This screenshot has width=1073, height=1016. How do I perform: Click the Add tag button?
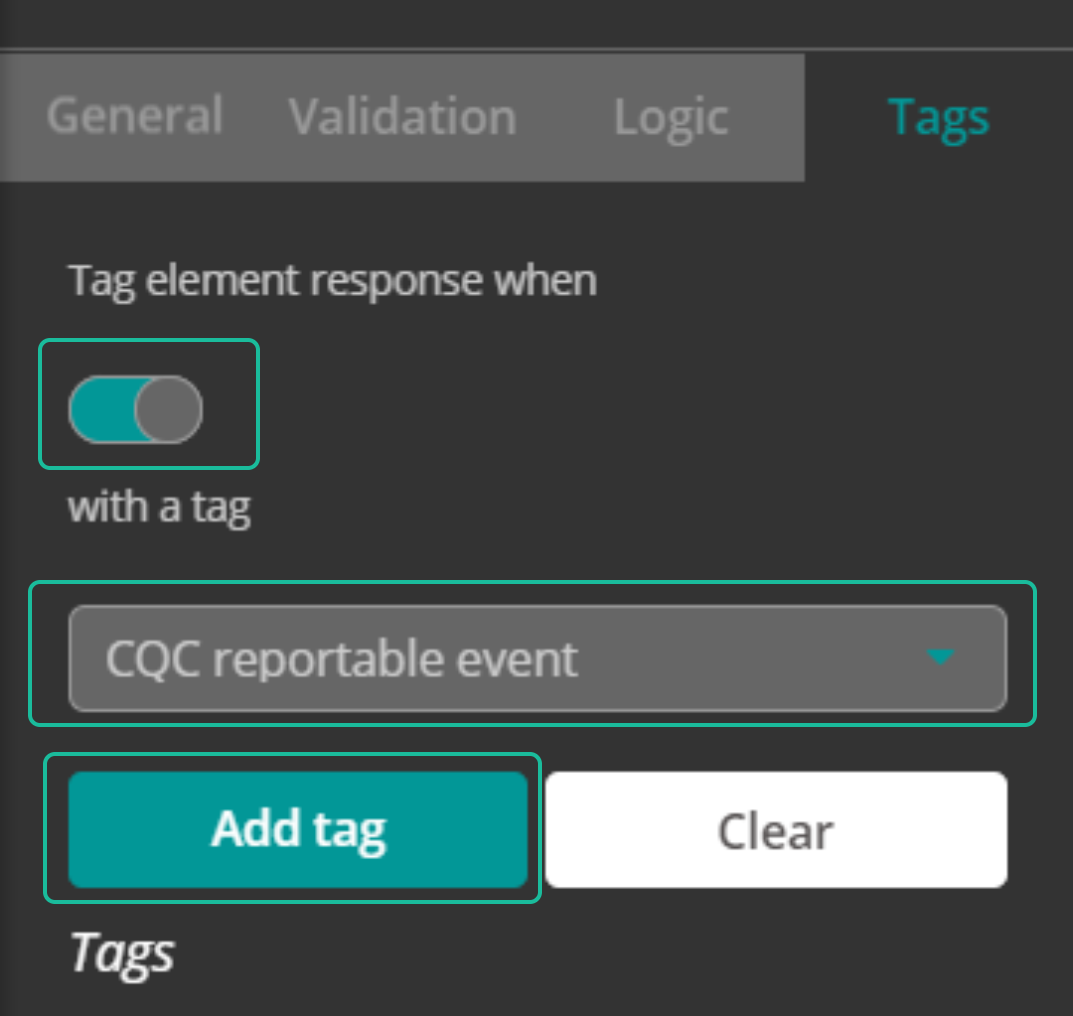[x=298, y=829]
